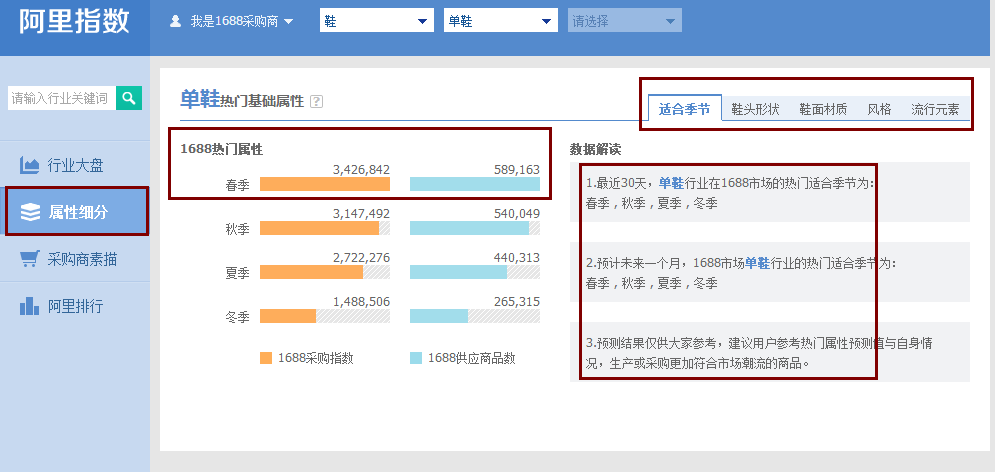The height and width of the screenshot is (472, 995).
Task: Click the 采购商素描 shopping cart icon
Action: click(30, 259)
